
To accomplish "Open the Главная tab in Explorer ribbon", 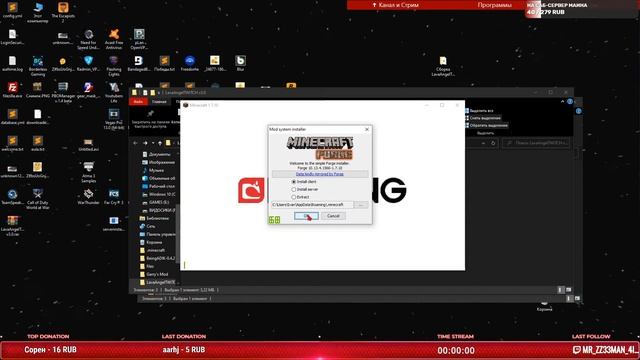I will click(159, 102).
